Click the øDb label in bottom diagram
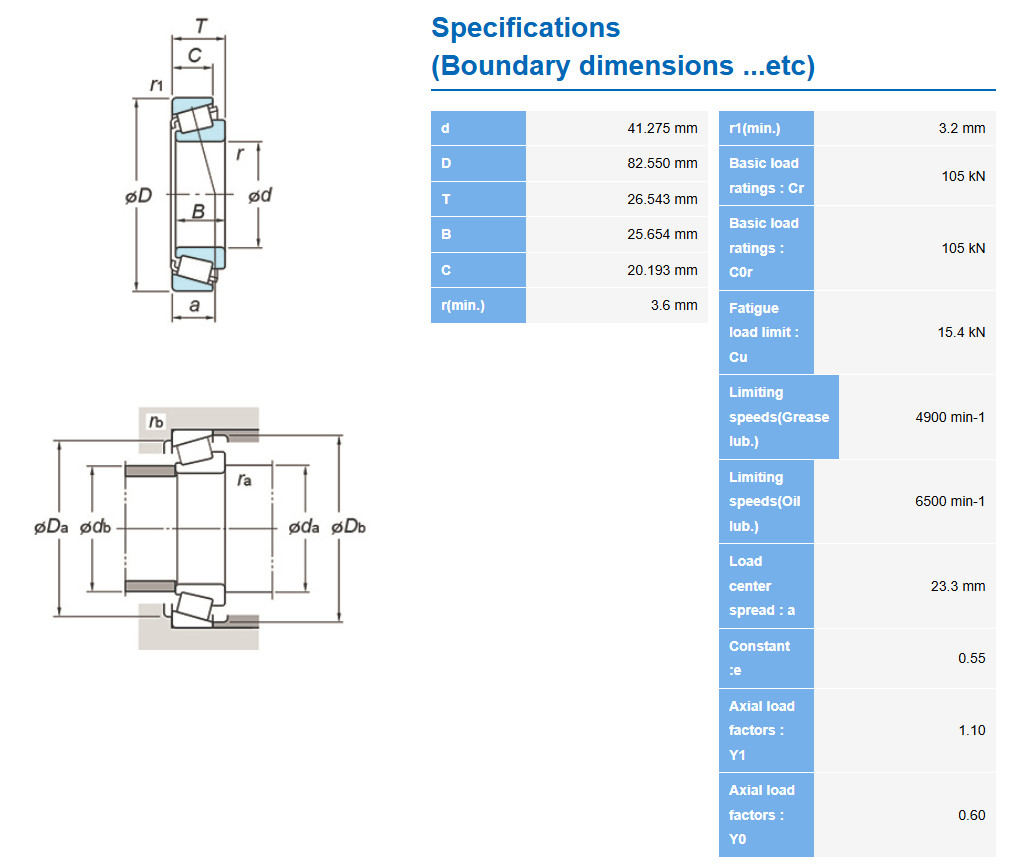The width and height of the screenshot is (1014, 865). tap(349, 527)
